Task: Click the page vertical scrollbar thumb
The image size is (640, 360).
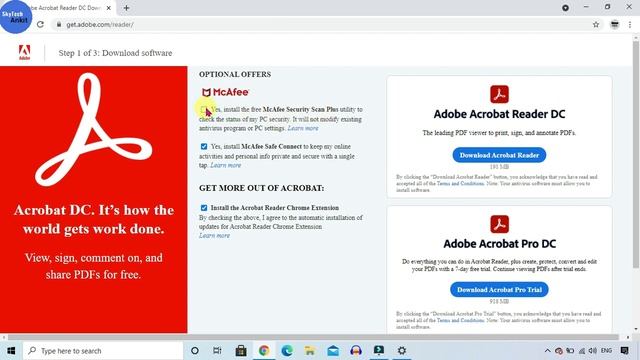Action: pos(636,155)
